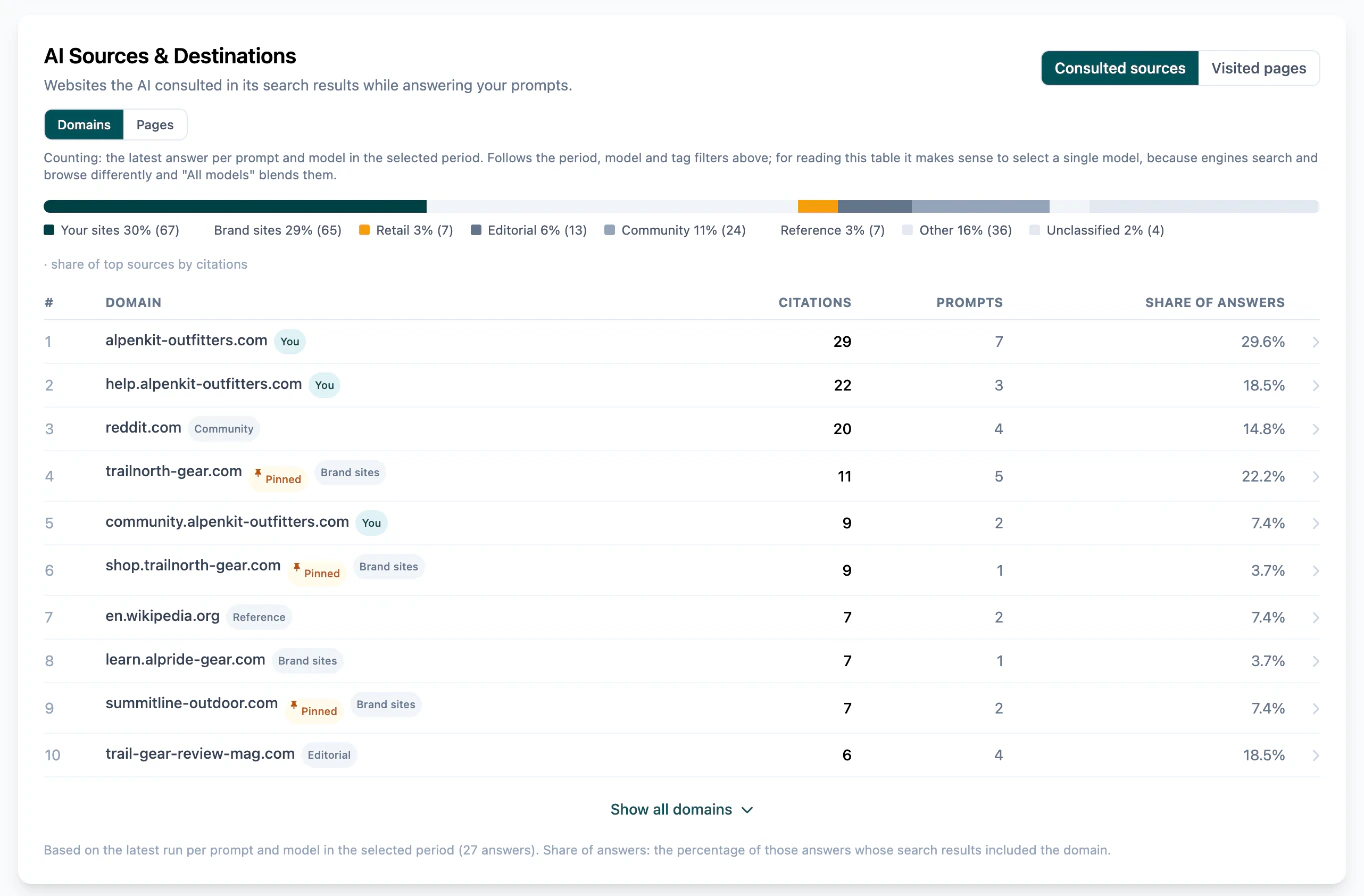
Task: Switch to the Visited pages view
Action: click(x=1259, y=68)
